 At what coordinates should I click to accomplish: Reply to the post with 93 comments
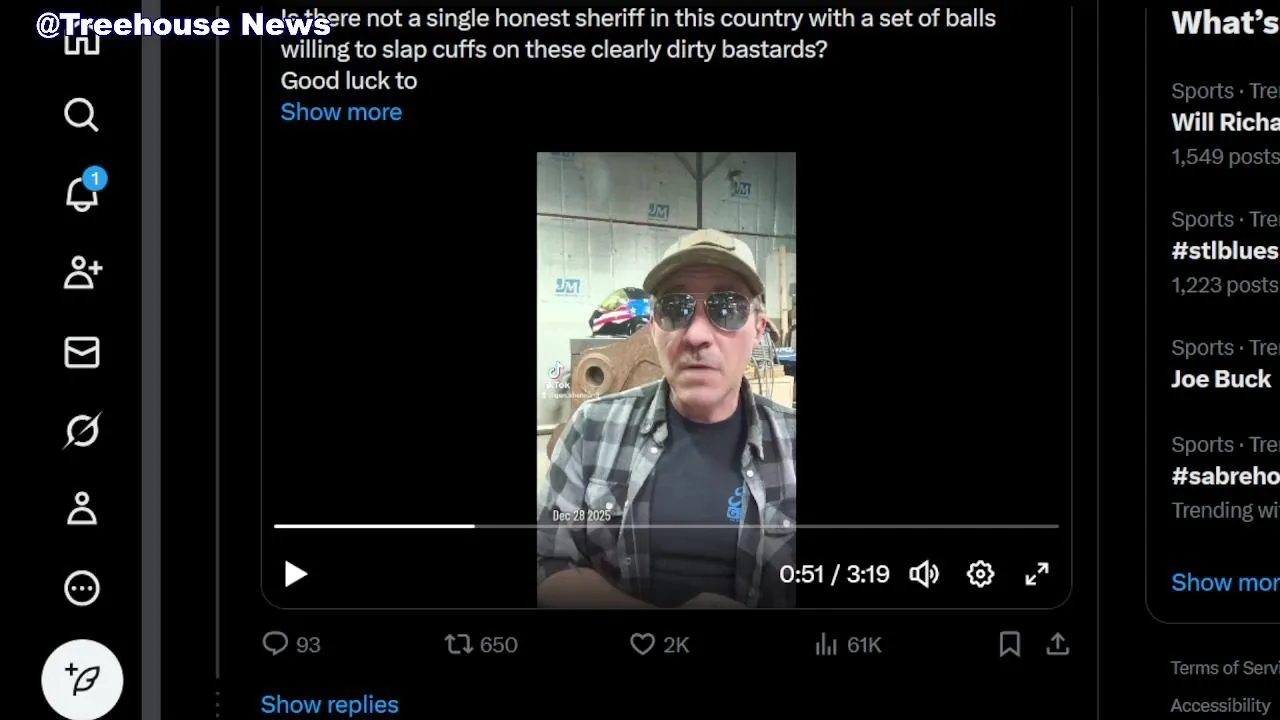275,644
